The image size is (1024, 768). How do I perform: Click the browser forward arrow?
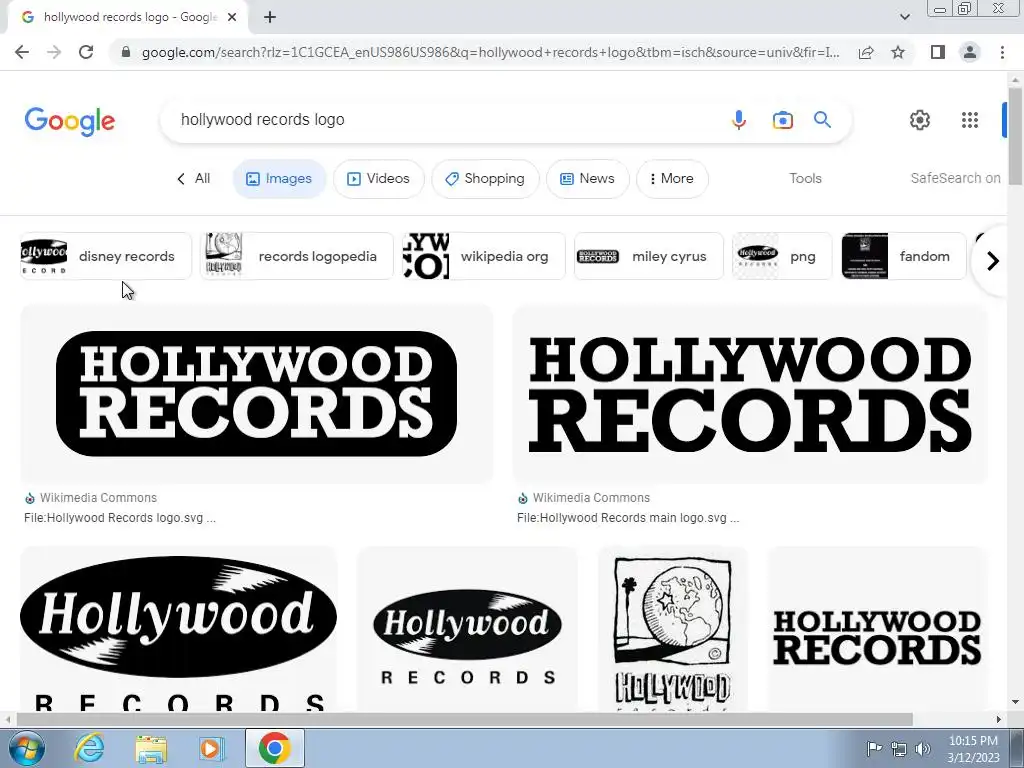[54, 52]
